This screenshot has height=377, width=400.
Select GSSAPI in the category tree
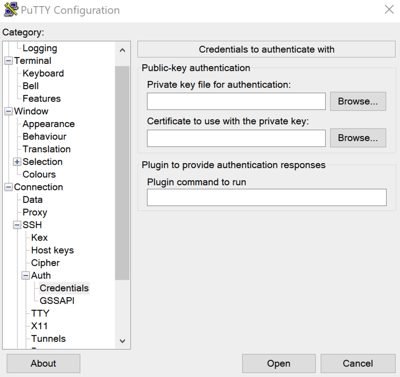pos(57,301)
